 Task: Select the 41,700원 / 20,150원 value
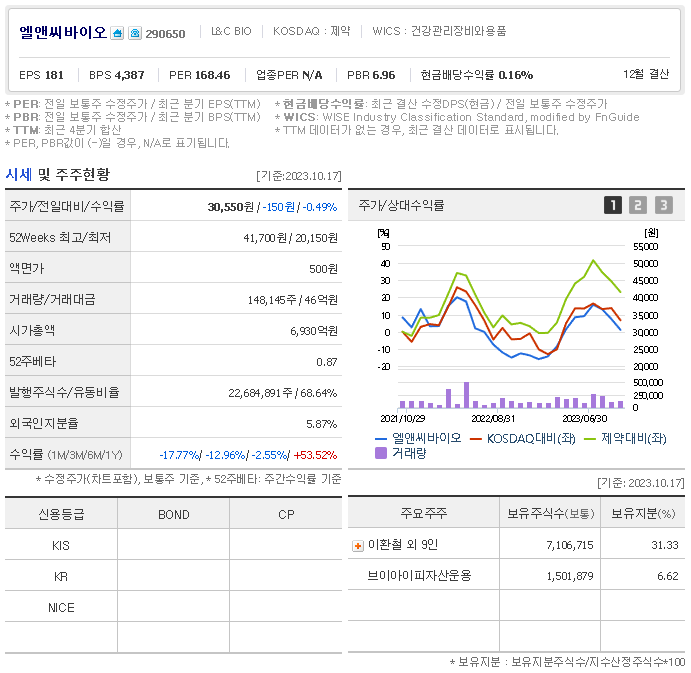[290, 238]
